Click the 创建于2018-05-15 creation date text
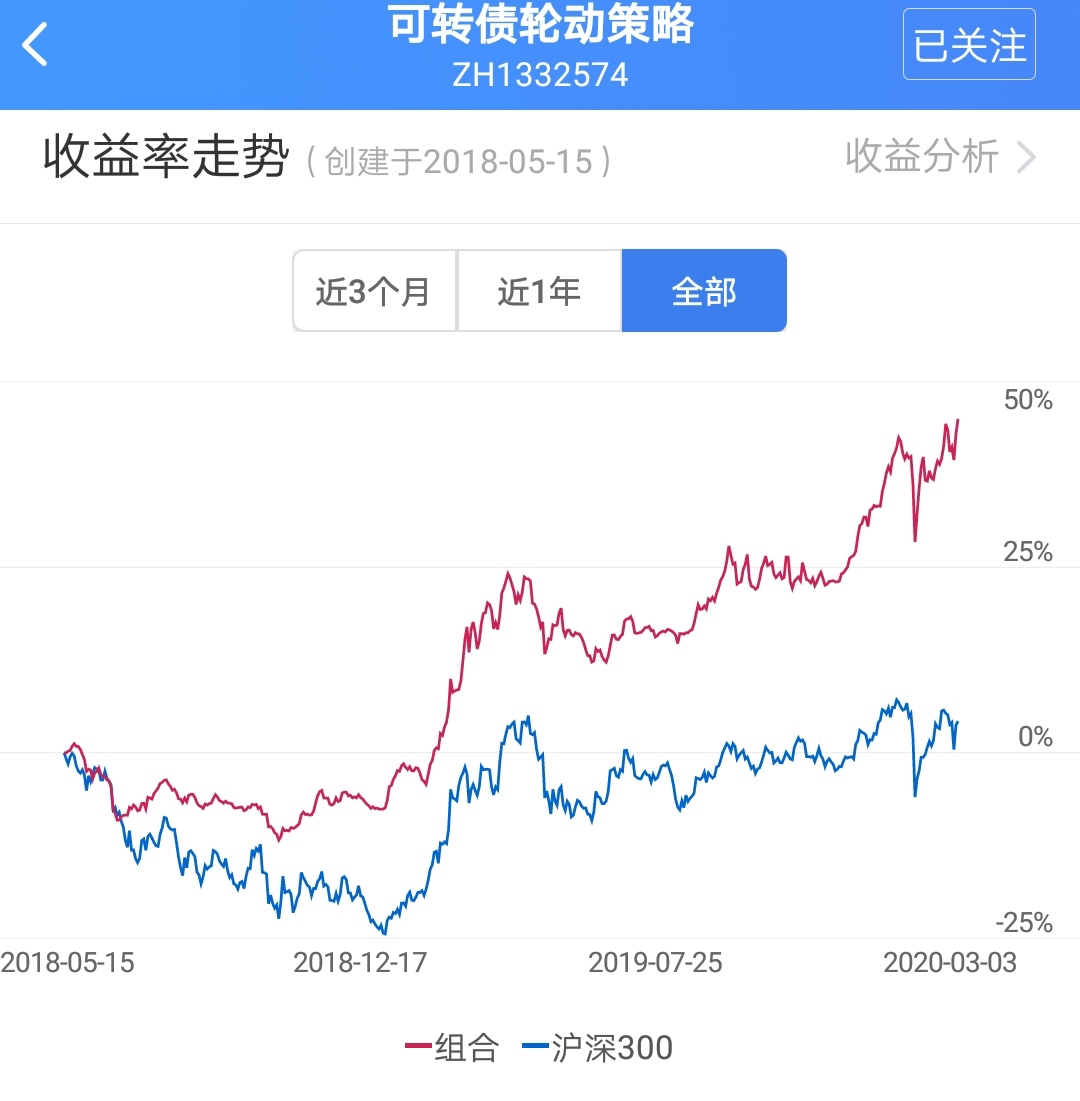The height and width of the screenshot is (1101, 1080). tap(458, 161)
